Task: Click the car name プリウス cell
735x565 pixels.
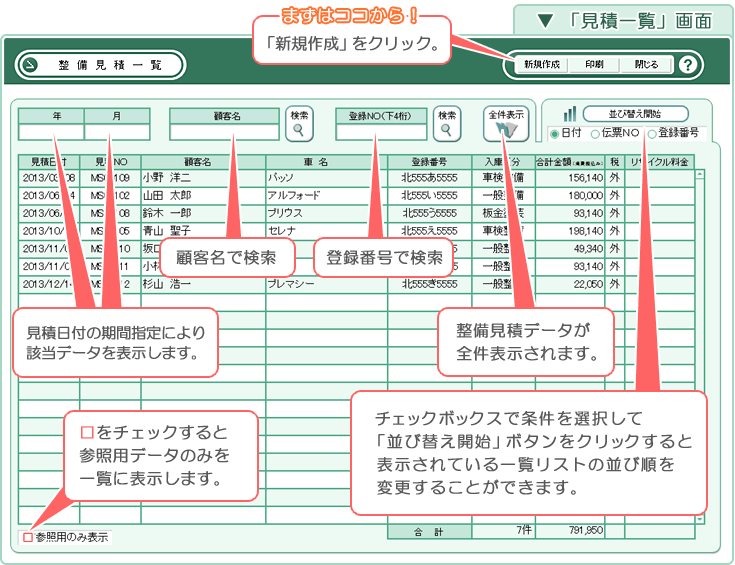Action: pyautogui.click(x=327, y=213)
